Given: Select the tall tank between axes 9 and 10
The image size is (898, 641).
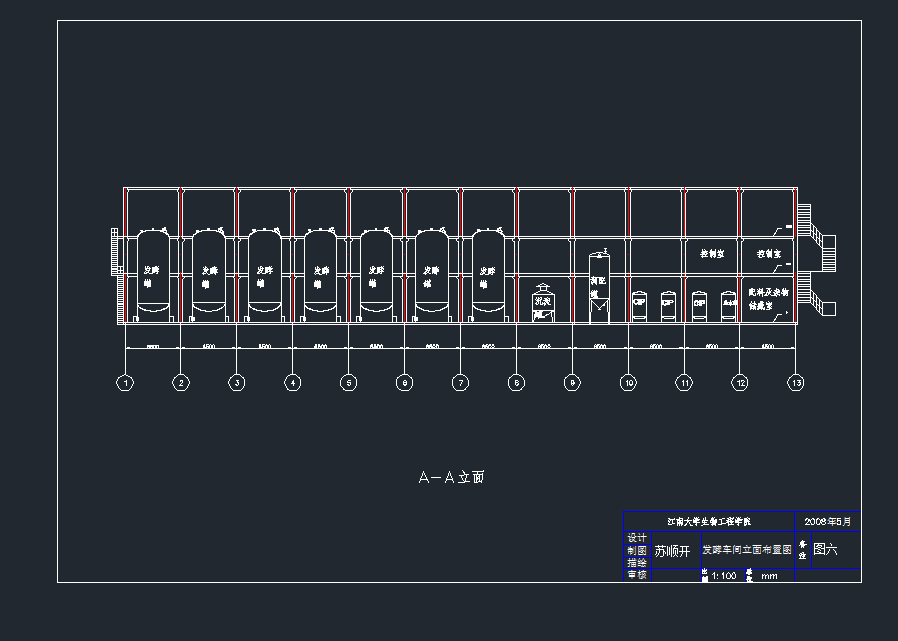Looking at the screenshot, I should [x=599, y=286].
